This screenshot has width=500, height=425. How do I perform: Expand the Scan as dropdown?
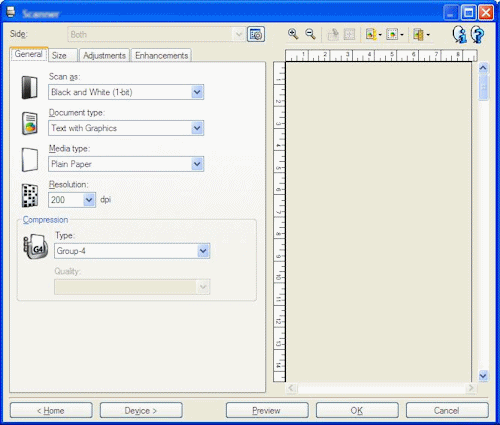coord(197,92)
